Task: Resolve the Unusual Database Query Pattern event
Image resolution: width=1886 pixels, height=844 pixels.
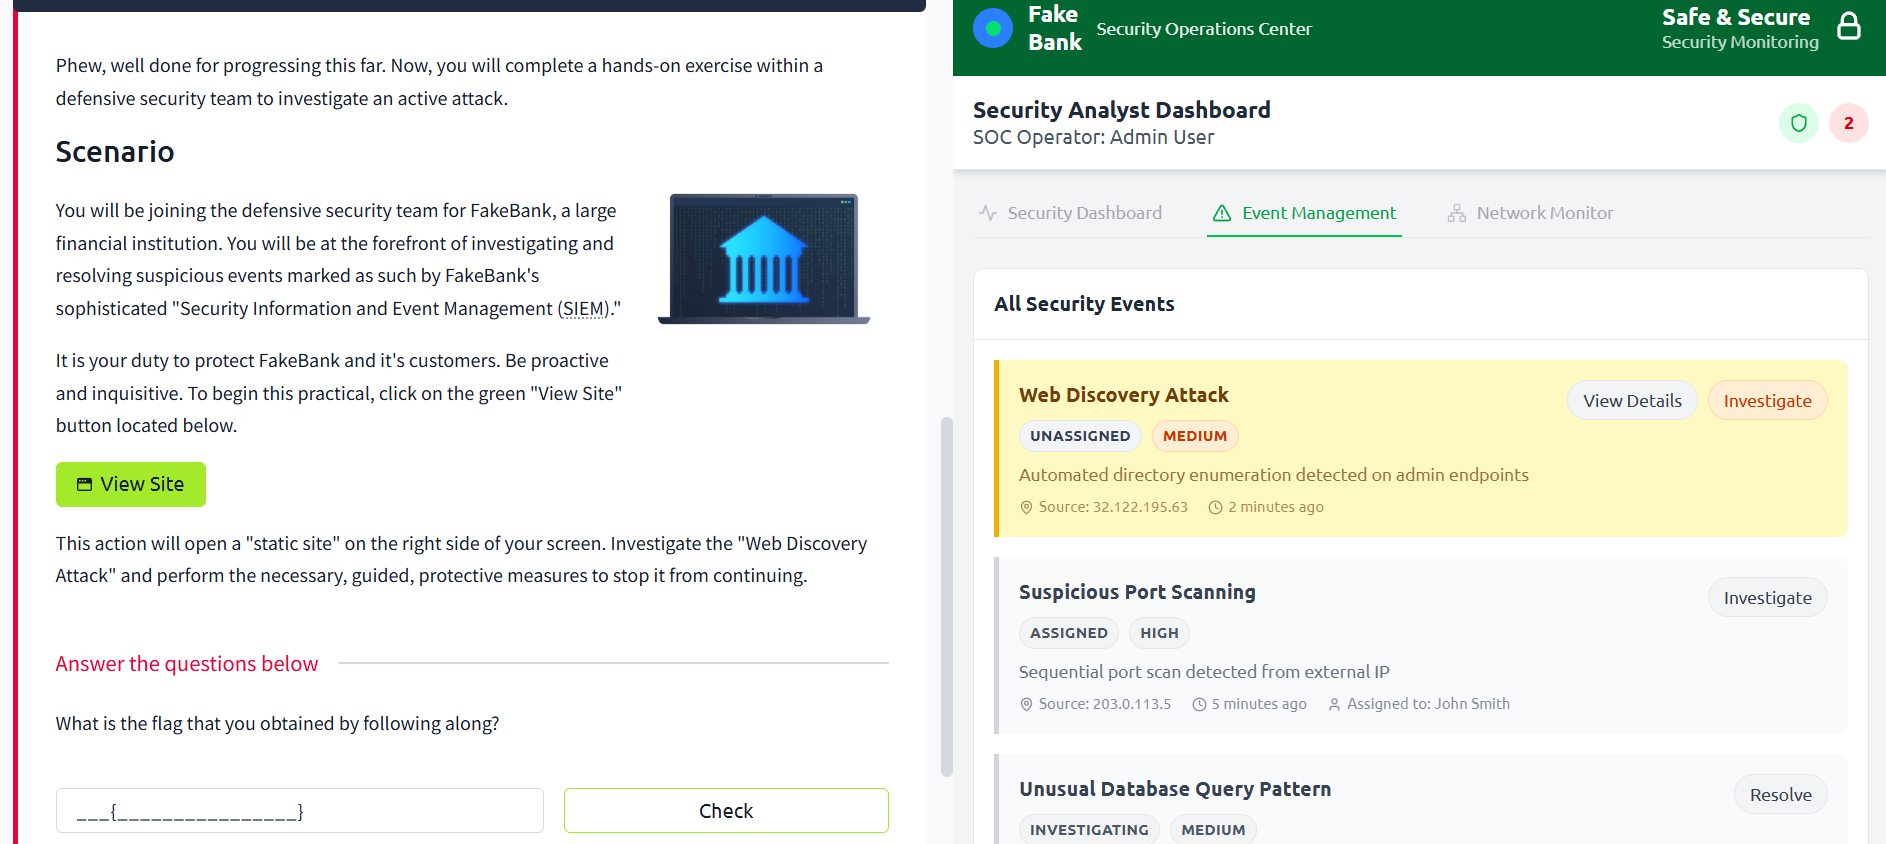Action: pos(1780,794)
